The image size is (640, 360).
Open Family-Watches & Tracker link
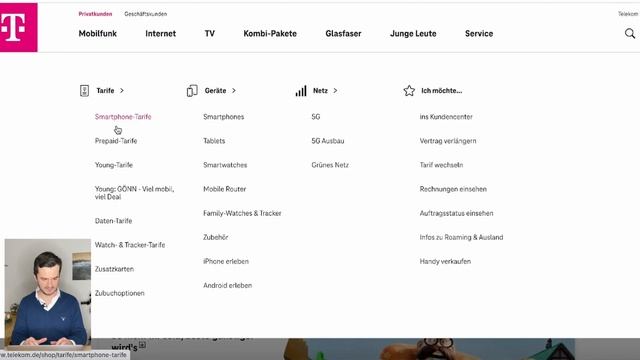(242, 213)
